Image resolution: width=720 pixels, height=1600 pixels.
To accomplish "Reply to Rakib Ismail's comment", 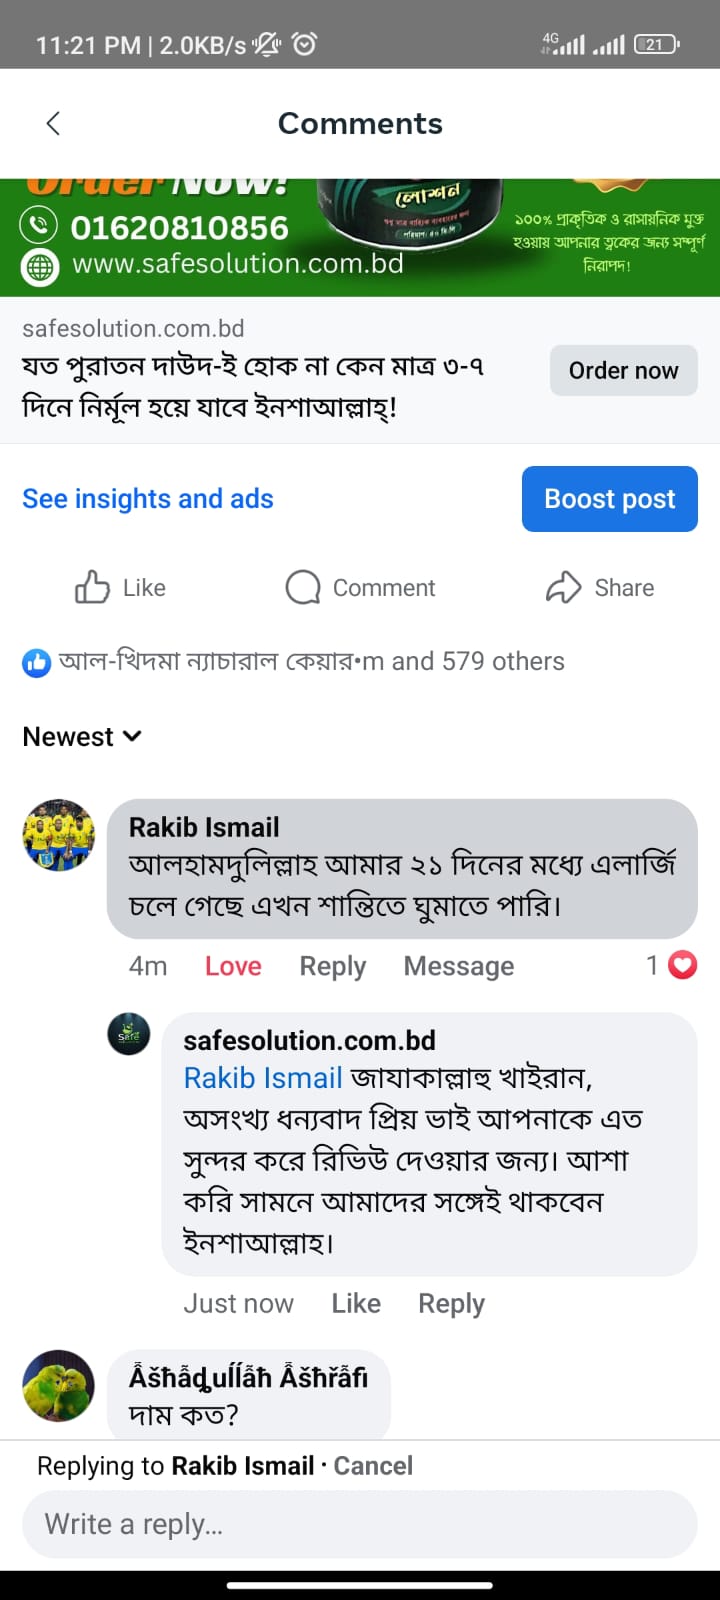I will [x=333, y=966].
